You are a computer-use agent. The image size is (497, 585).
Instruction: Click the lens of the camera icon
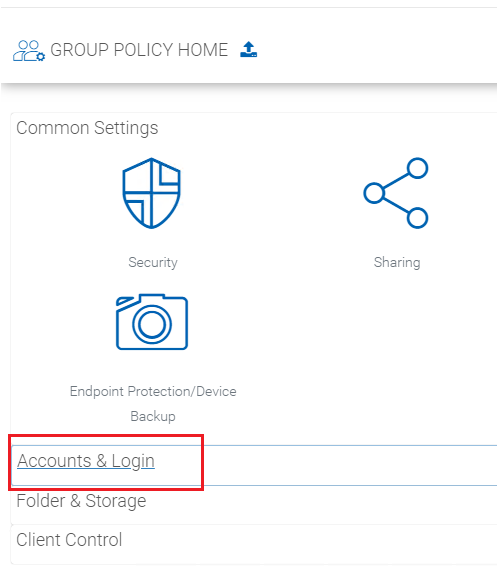pos(152,324)
